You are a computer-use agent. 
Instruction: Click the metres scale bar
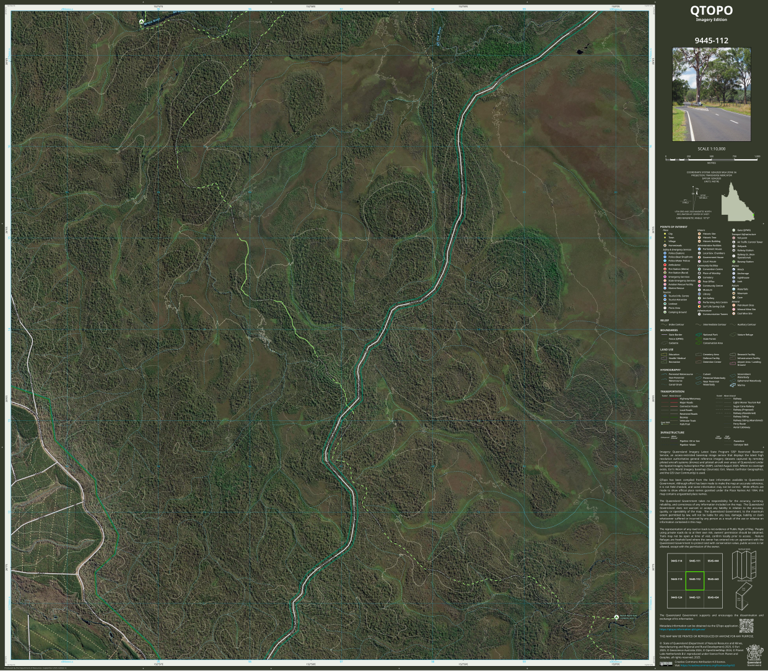click(x=712, y=159)
